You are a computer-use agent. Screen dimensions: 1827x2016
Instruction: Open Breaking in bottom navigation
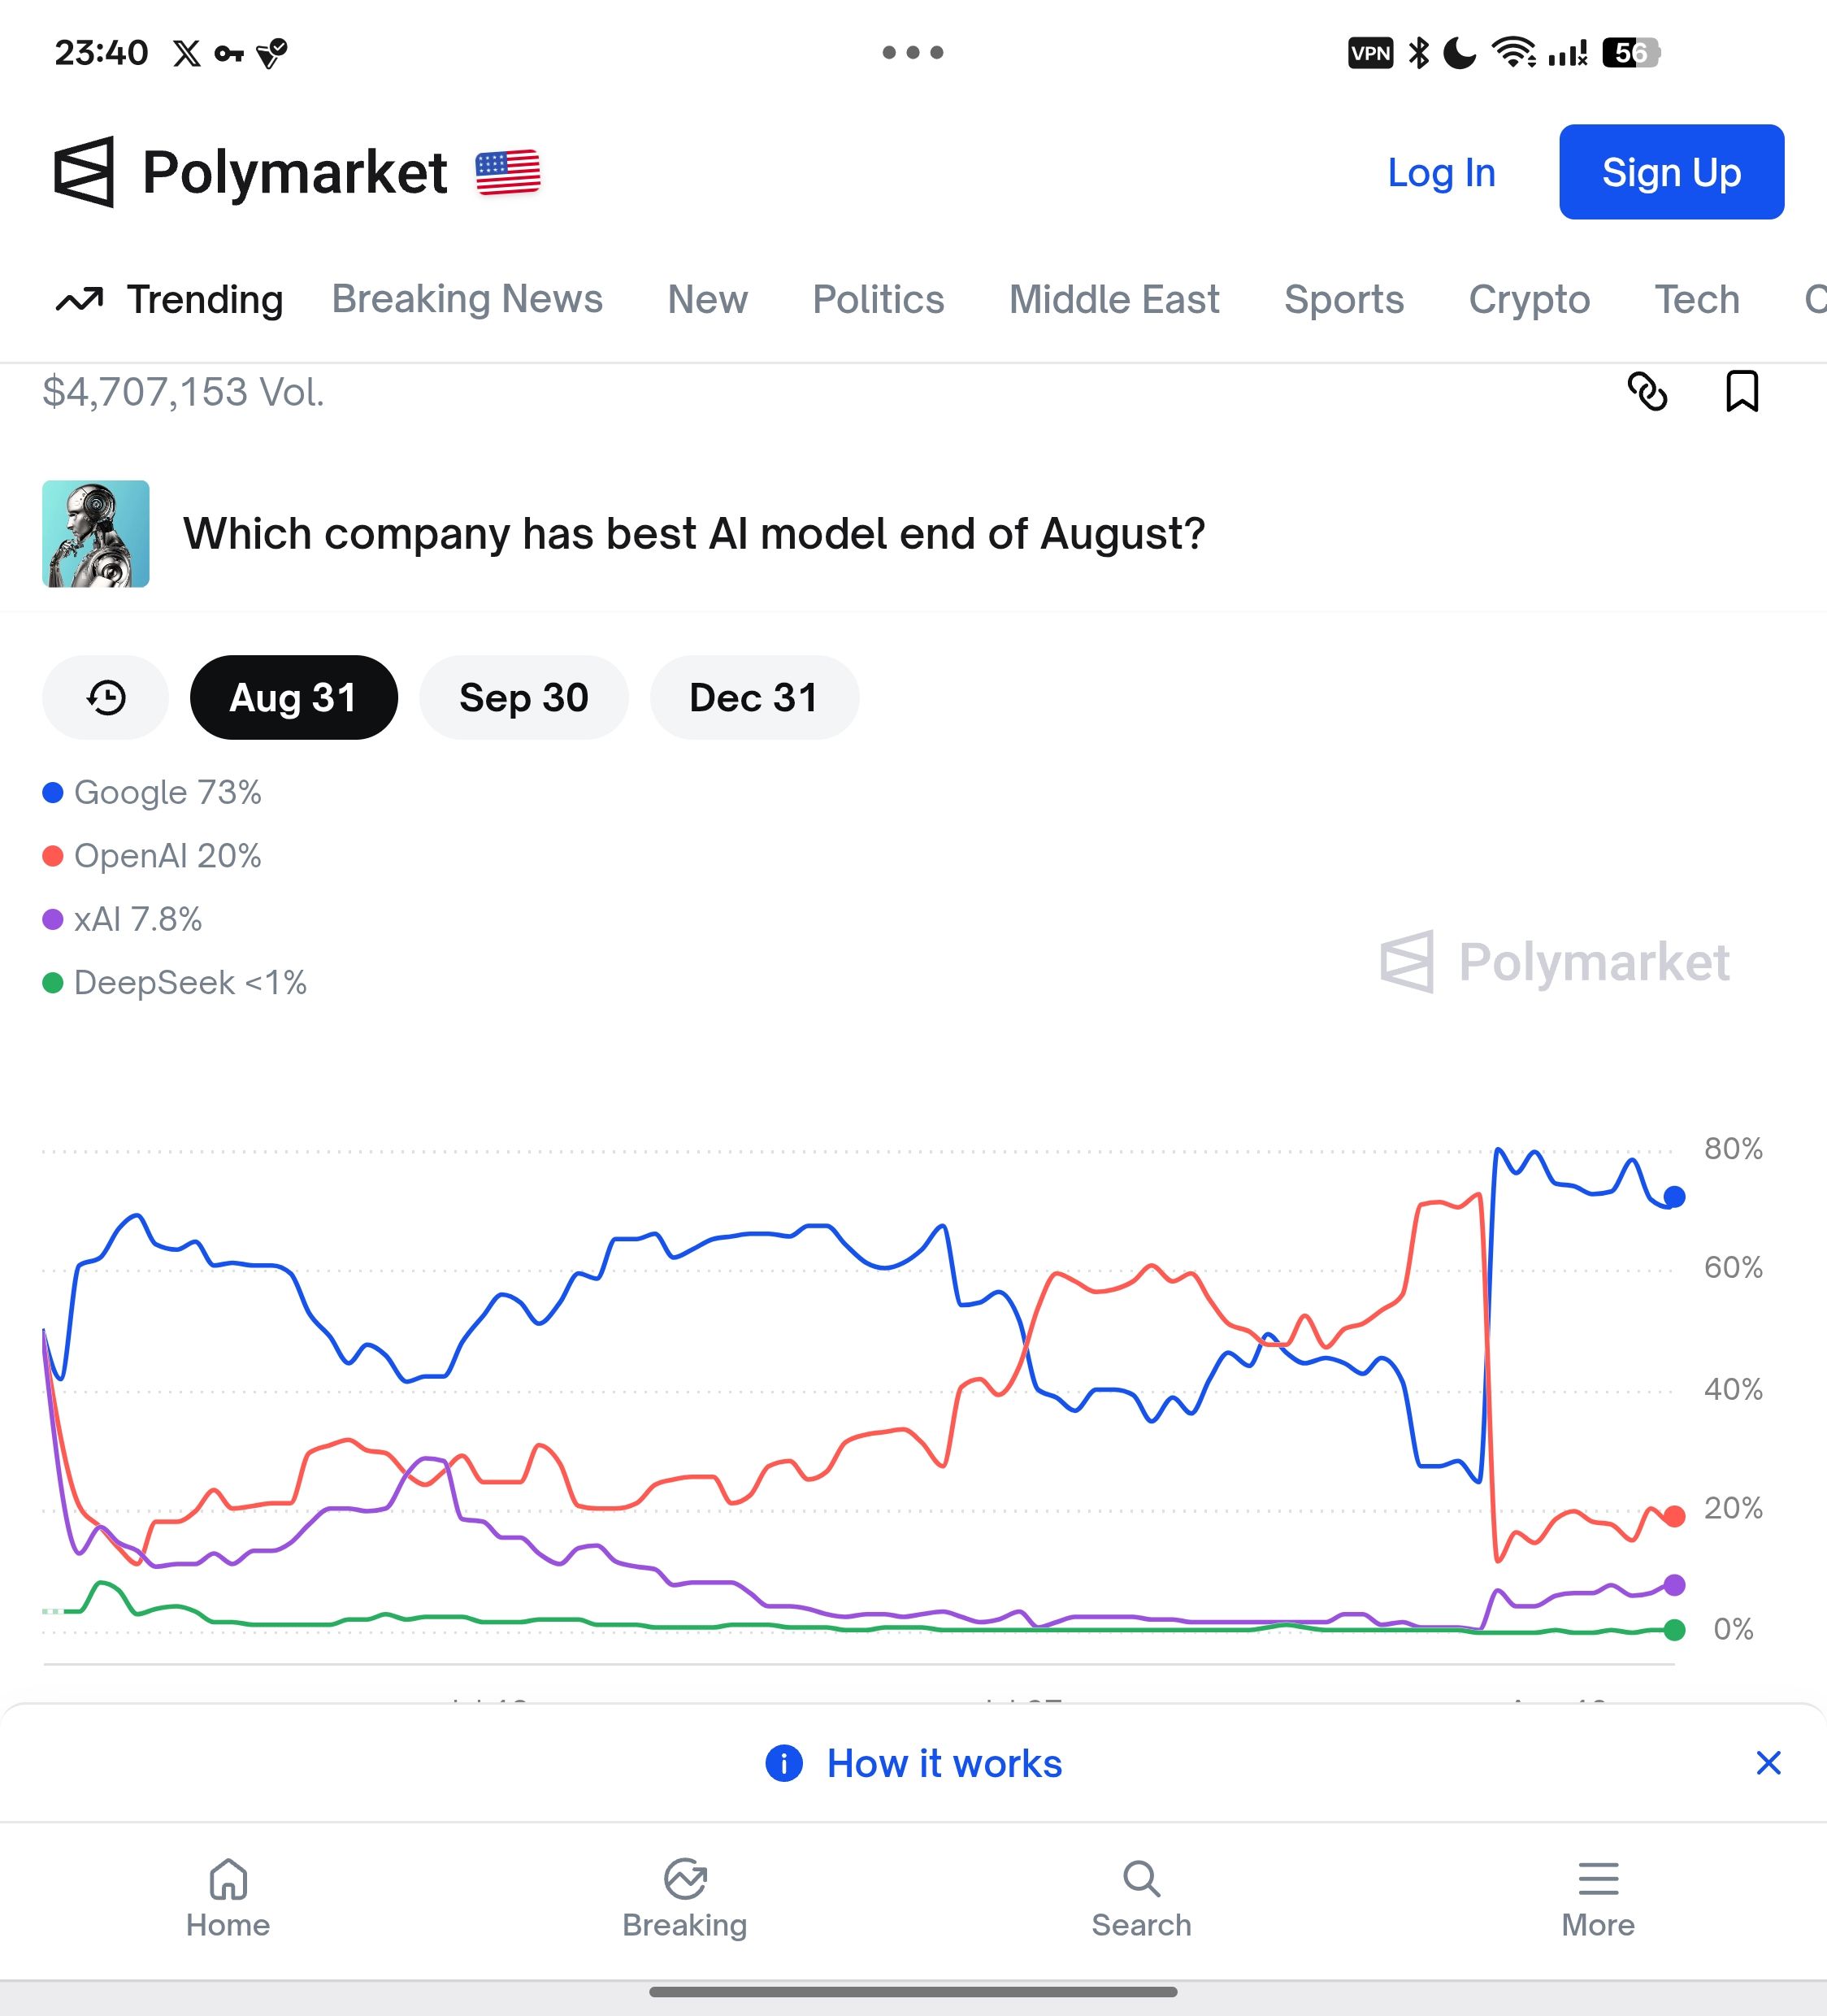coord(685,1898)
